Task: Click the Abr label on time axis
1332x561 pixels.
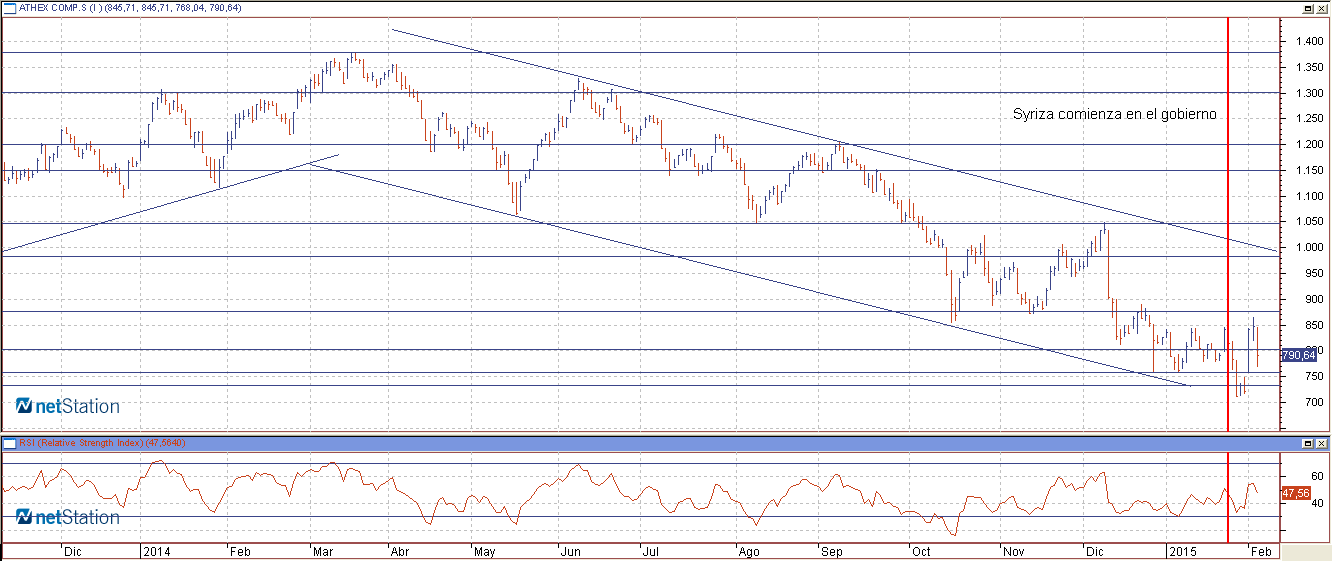Action: point(398,551)
